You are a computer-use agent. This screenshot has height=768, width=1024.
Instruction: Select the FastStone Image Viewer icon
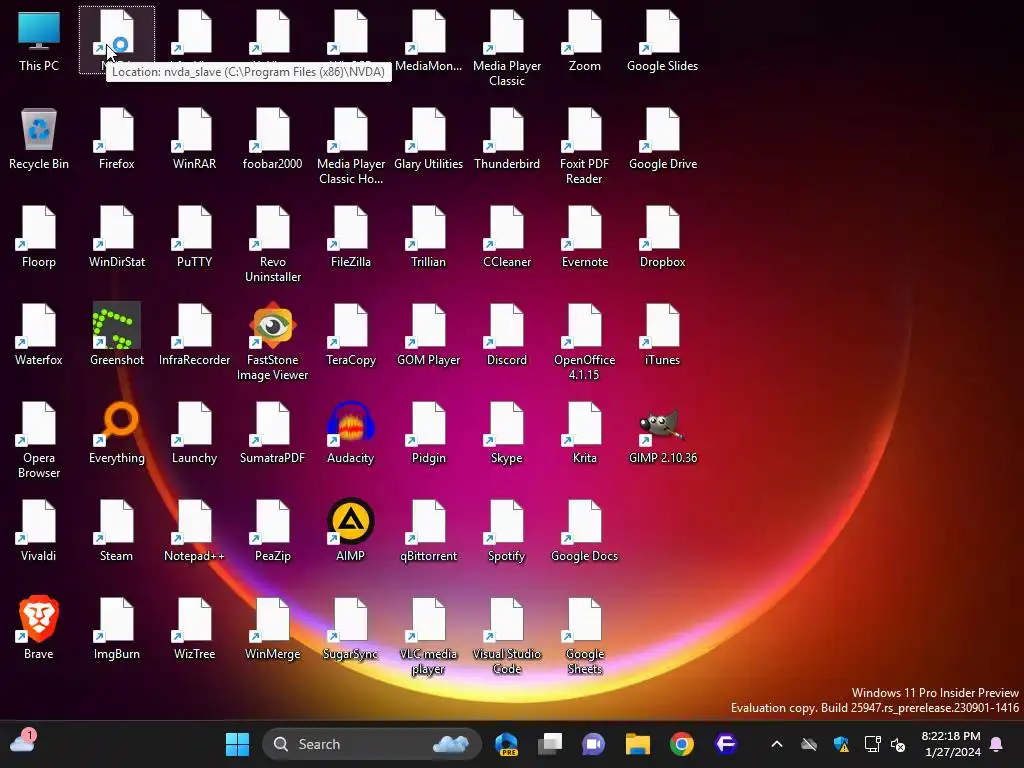coord(272,342)
